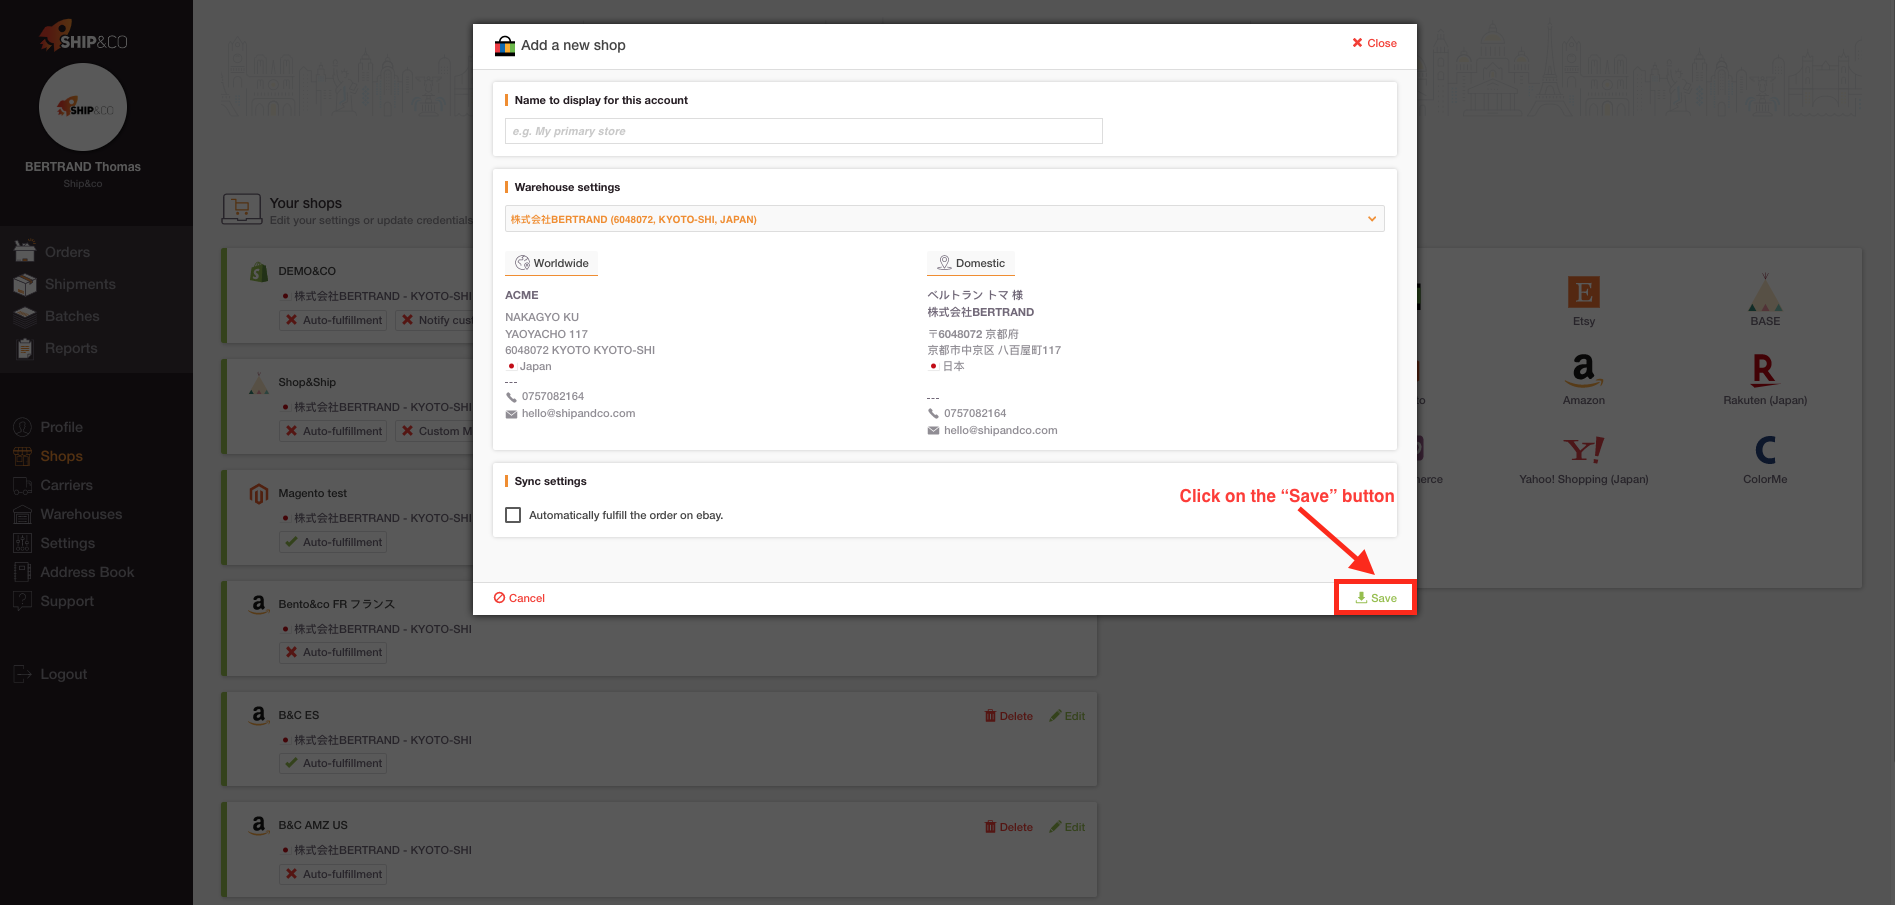The height and width of the screenshot is (905, 1895).
Task: Open Batches in the sidebar
Action: click(72, 316)
